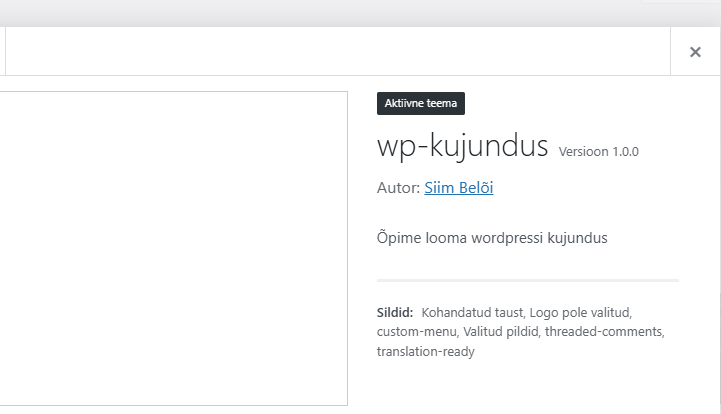Click the grey strip above the overlay
This screenshot has width=721, height=414.
click(360, 12)
